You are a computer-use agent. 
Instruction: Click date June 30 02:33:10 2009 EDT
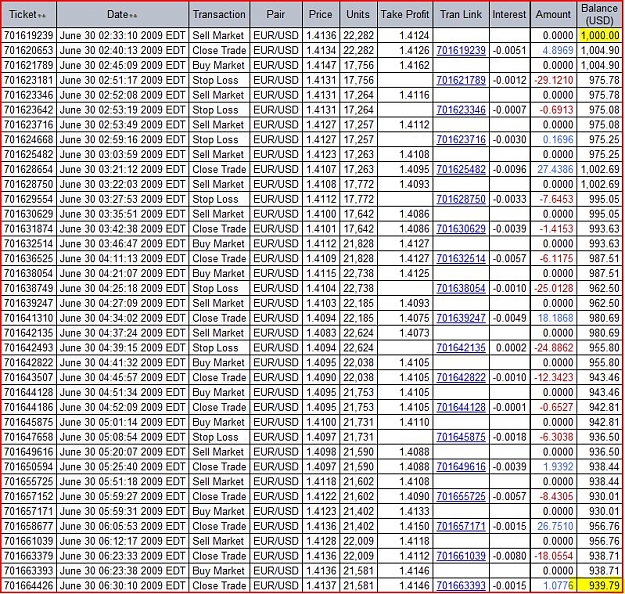[122, 36]
